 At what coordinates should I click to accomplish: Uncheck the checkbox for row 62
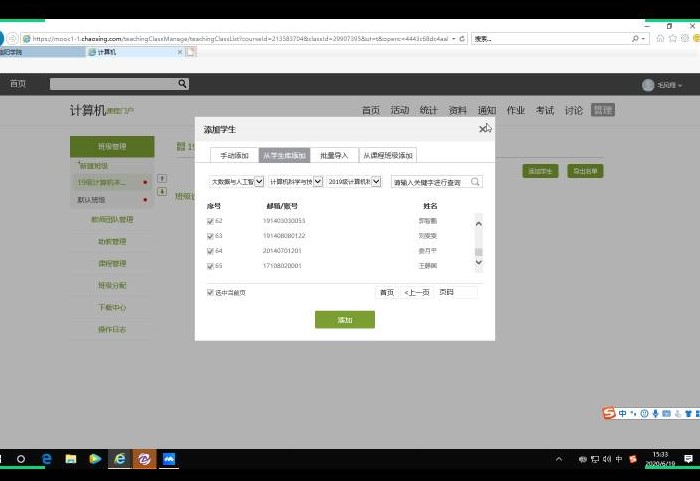point(210,221)
